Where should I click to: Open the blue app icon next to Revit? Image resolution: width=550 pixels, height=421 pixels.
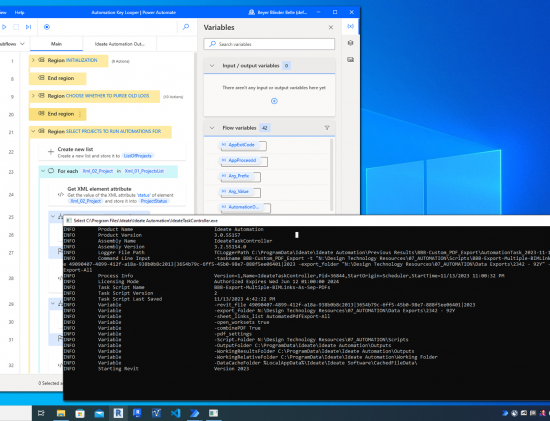pyautogui.click(x=137, y=413)
